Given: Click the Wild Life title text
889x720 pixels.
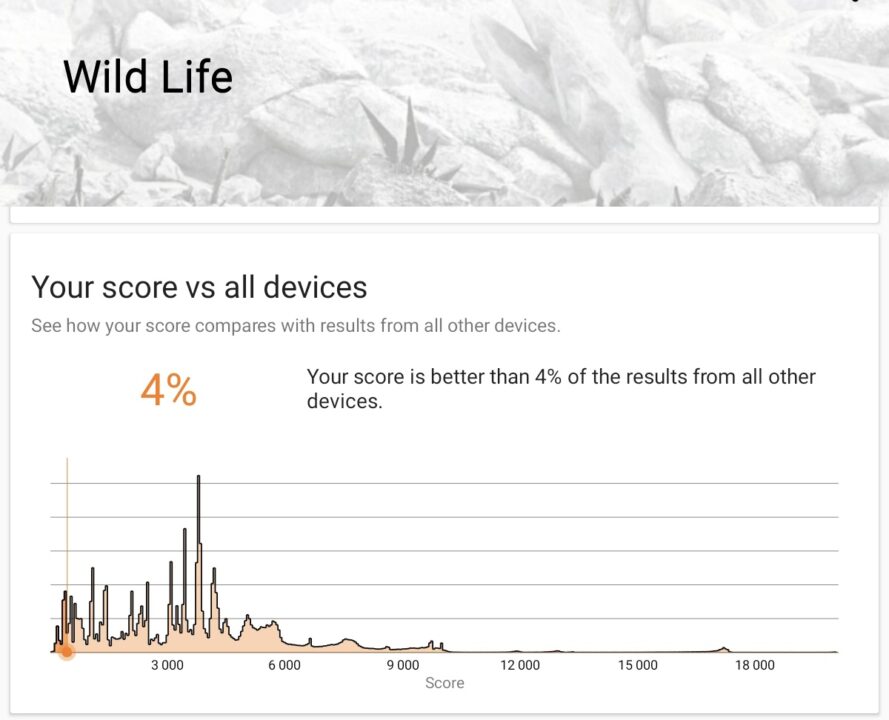Looking at the screenshot, I should point(148,77).
